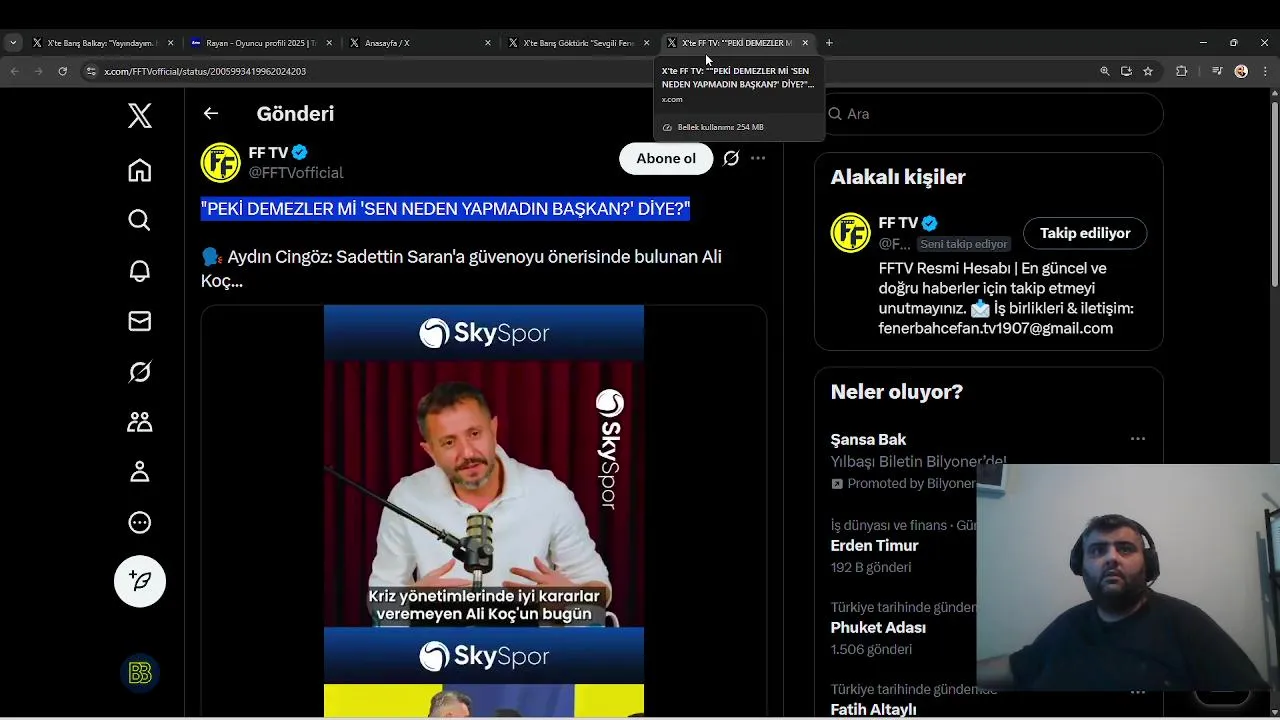The height and width of the screenshot is (720, 1280).
Task: Close the 'Anasayfa / X' tab
Action: point(488,43)
